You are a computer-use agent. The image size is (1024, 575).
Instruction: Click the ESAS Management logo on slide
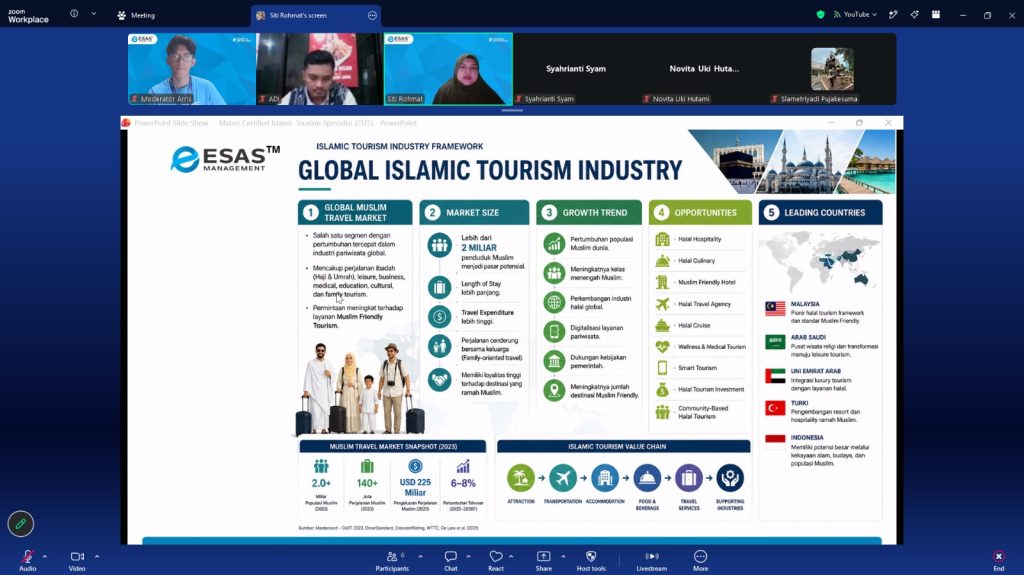coord(225,159)
